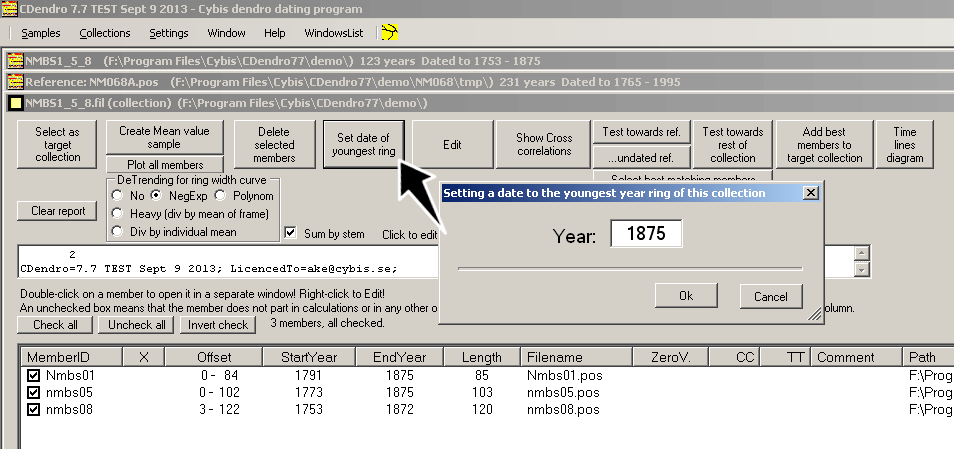Open the Samples menu
Viewport: 954px width, 449px height.
[41, 33]
